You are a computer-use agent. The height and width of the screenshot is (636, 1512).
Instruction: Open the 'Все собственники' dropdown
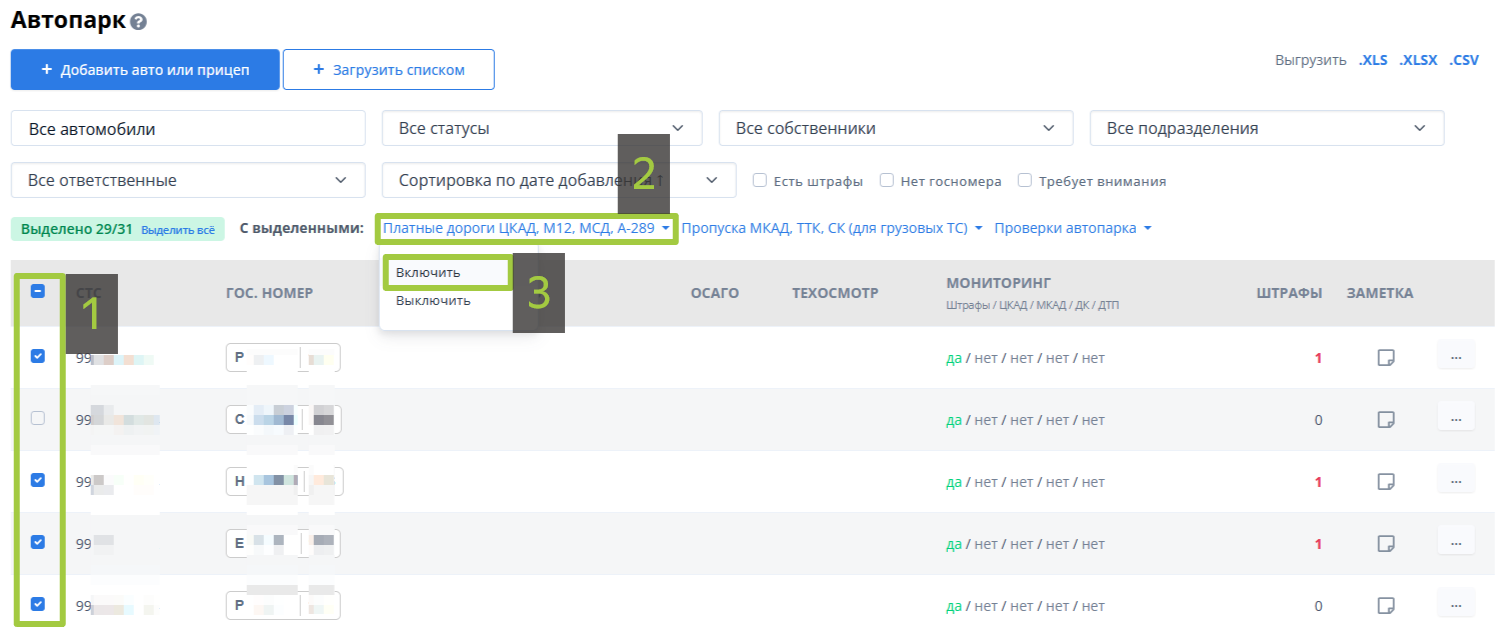click(x=895, y=128)
